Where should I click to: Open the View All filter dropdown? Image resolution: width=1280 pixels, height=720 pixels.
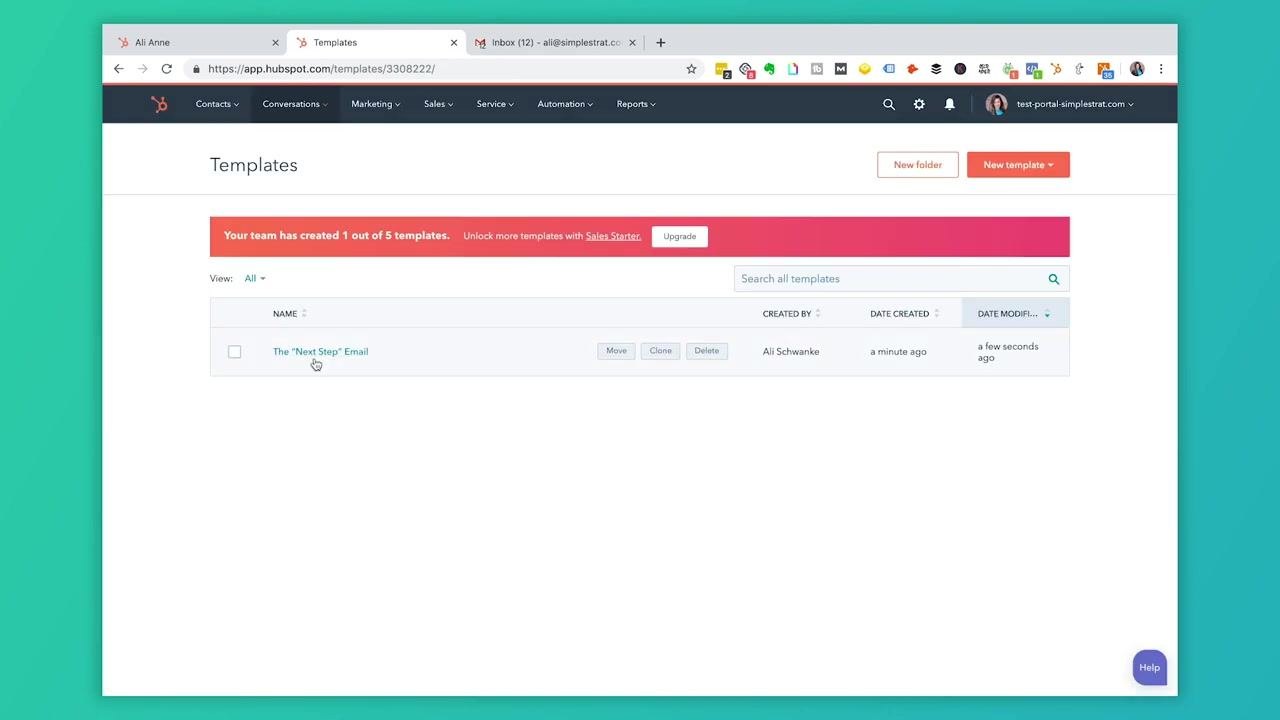pos(255,279)
